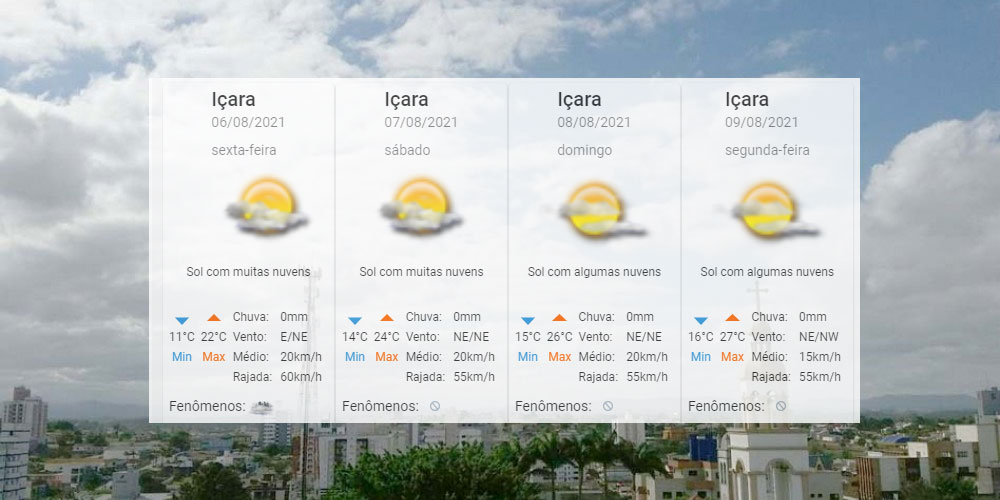Viewport: 1000px width, 500px height.
Task: Click the sun-and-clouds icon for sexta-feira
Action: pyautogui.click(x=267, y=205)
